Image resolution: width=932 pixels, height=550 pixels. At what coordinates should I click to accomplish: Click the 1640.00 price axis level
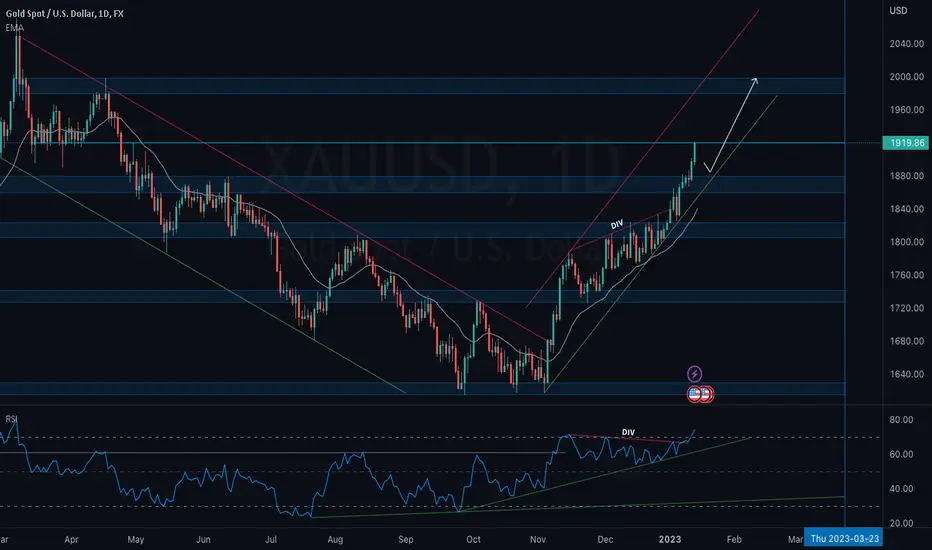[x=906, y=374]
